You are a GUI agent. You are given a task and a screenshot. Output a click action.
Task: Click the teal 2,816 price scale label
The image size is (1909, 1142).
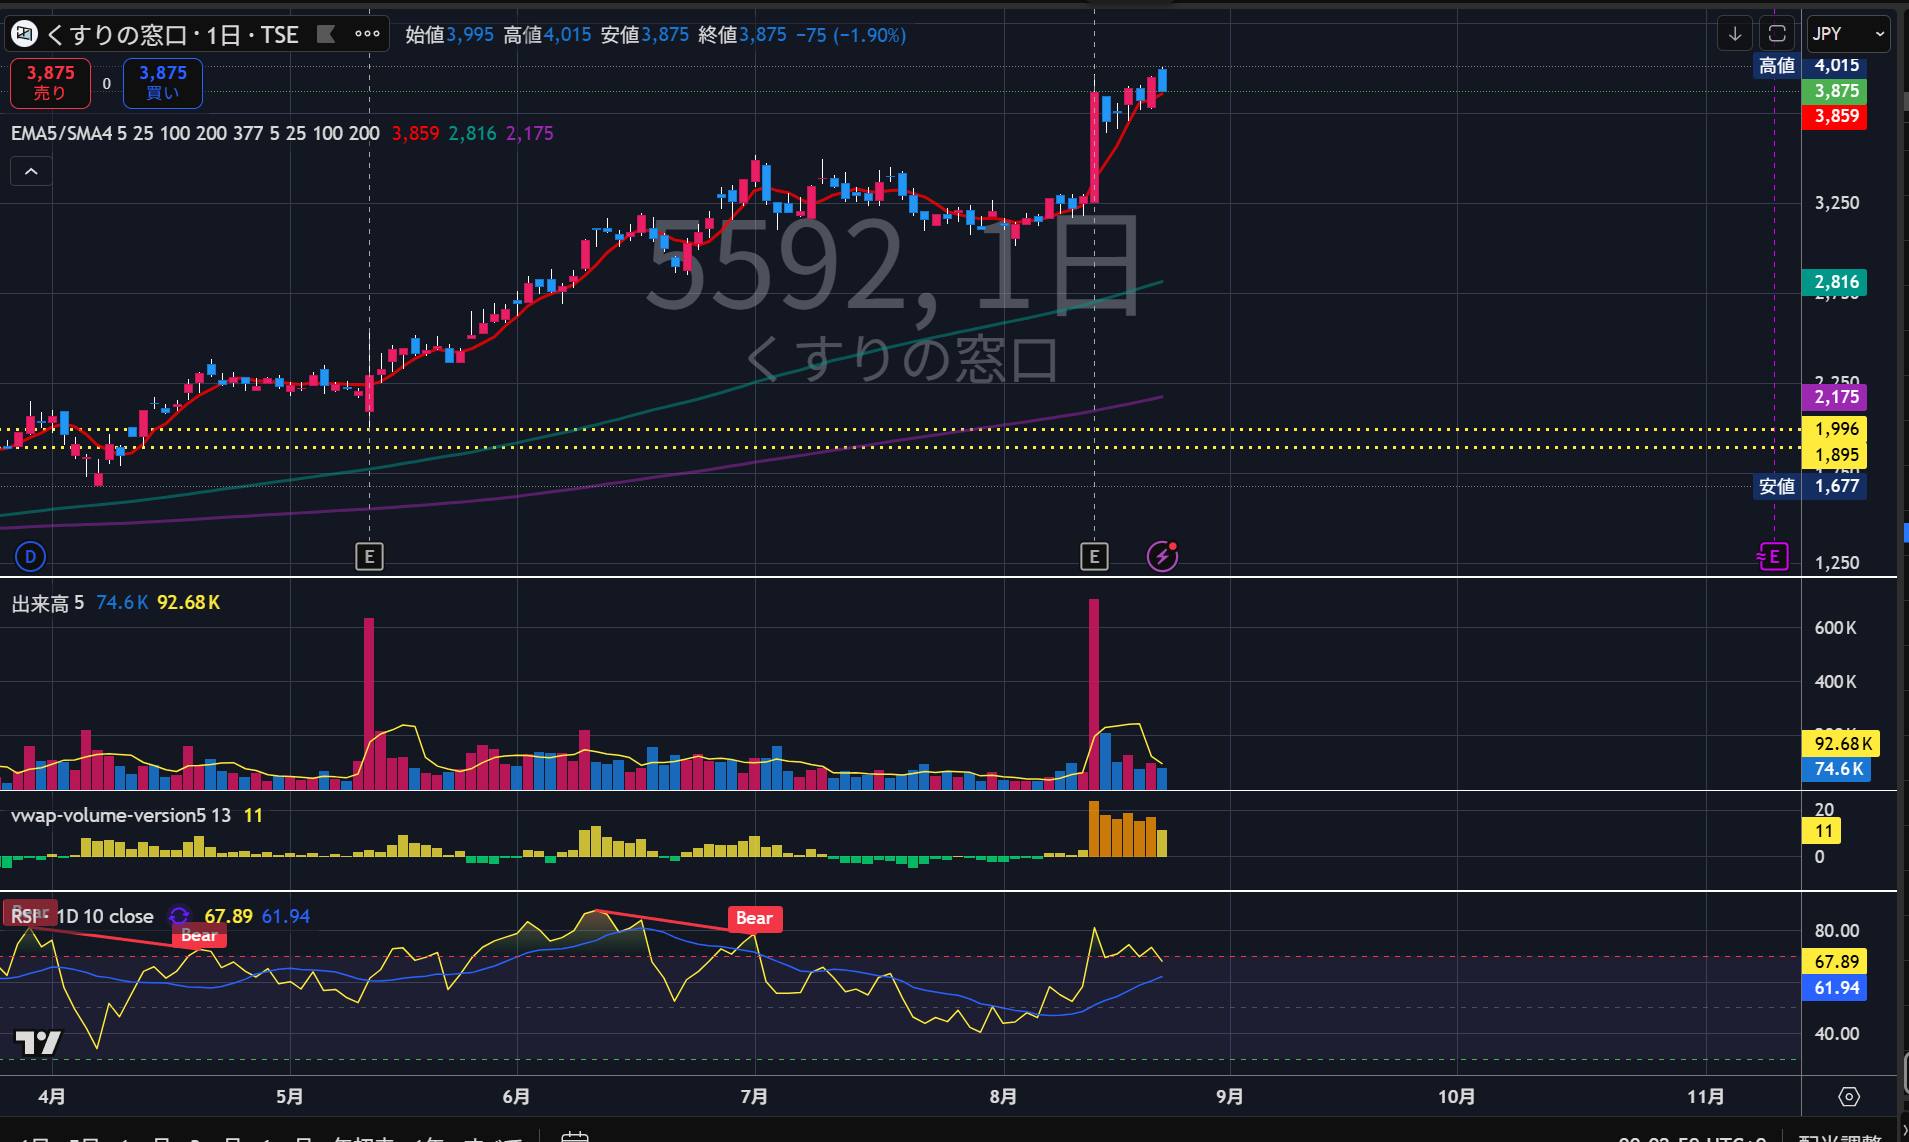pyautogui.click(x=1836, y=282)
